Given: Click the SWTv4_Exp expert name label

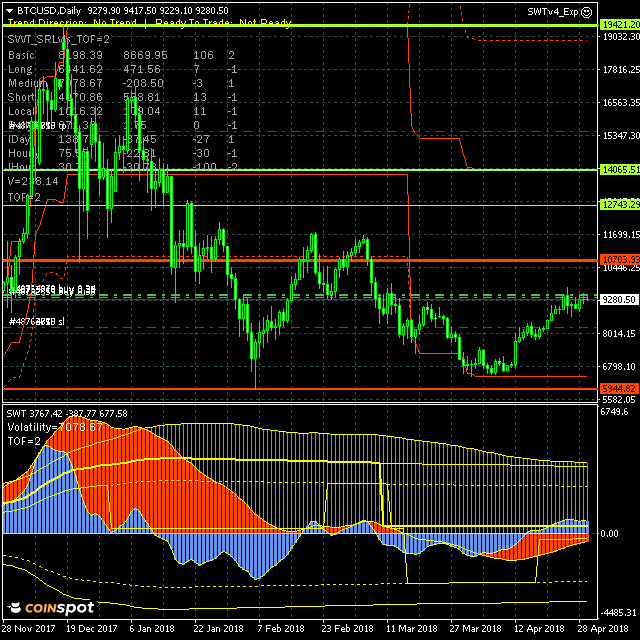Looking at the screenshot, I should point(551,11).
